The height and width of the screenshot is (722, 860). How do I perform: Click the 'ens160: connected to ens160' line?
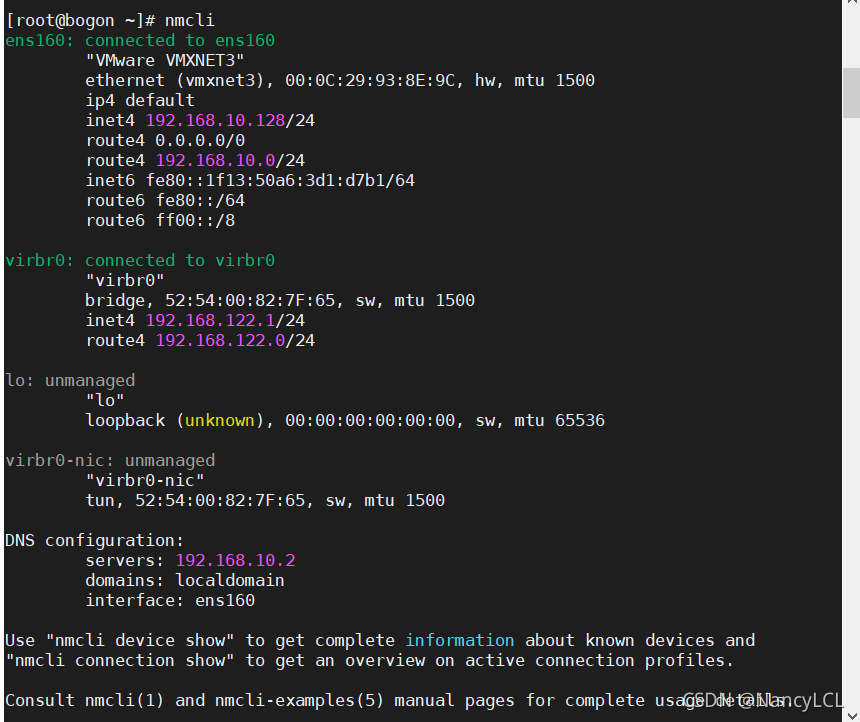tap(140, 41)
